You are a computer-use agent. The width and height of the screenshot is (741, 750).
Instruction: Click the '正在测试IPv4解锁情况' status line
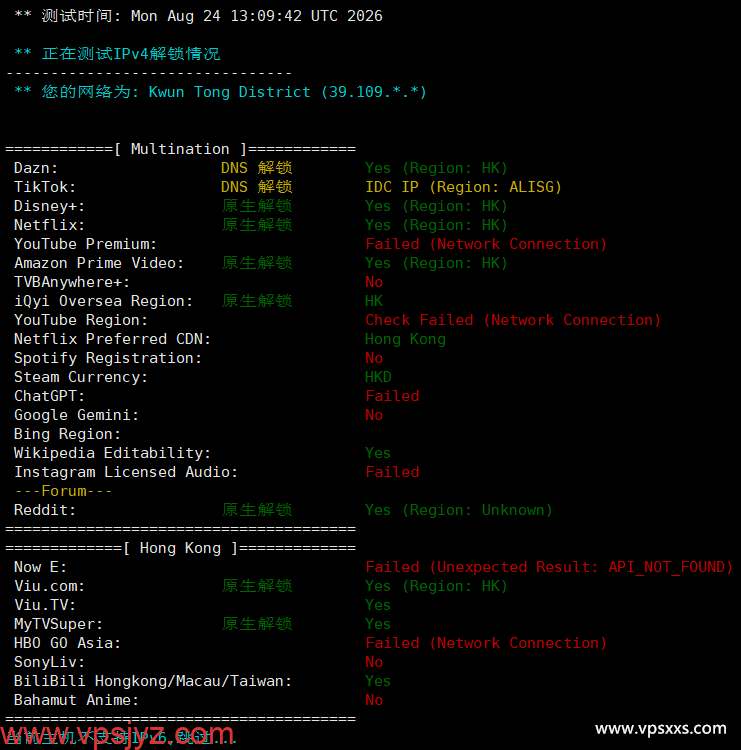point(131,54)
